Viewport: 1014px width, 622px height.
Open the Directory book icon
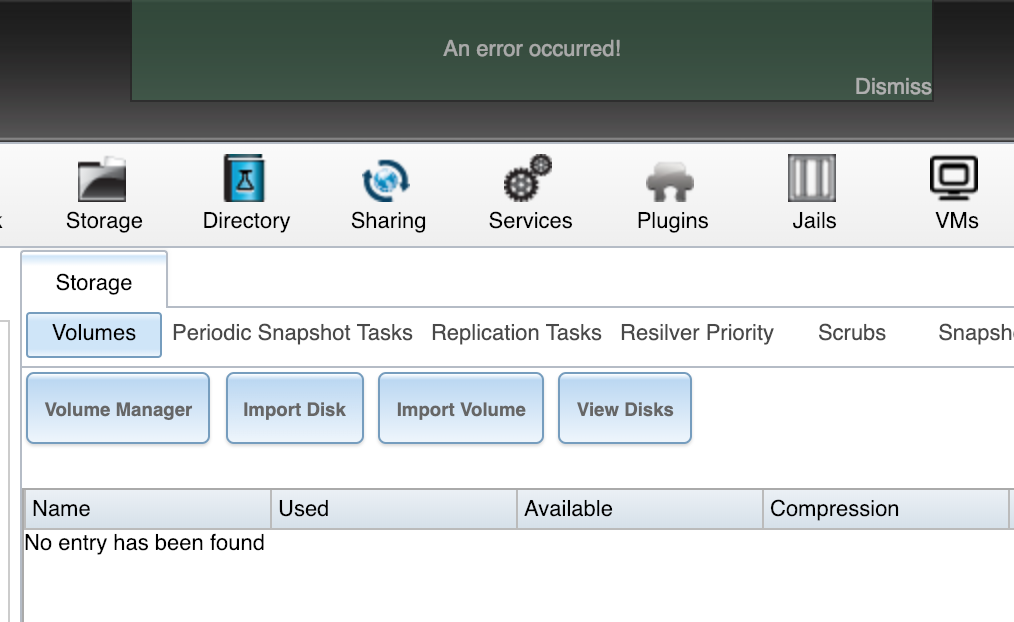(246, 181)
